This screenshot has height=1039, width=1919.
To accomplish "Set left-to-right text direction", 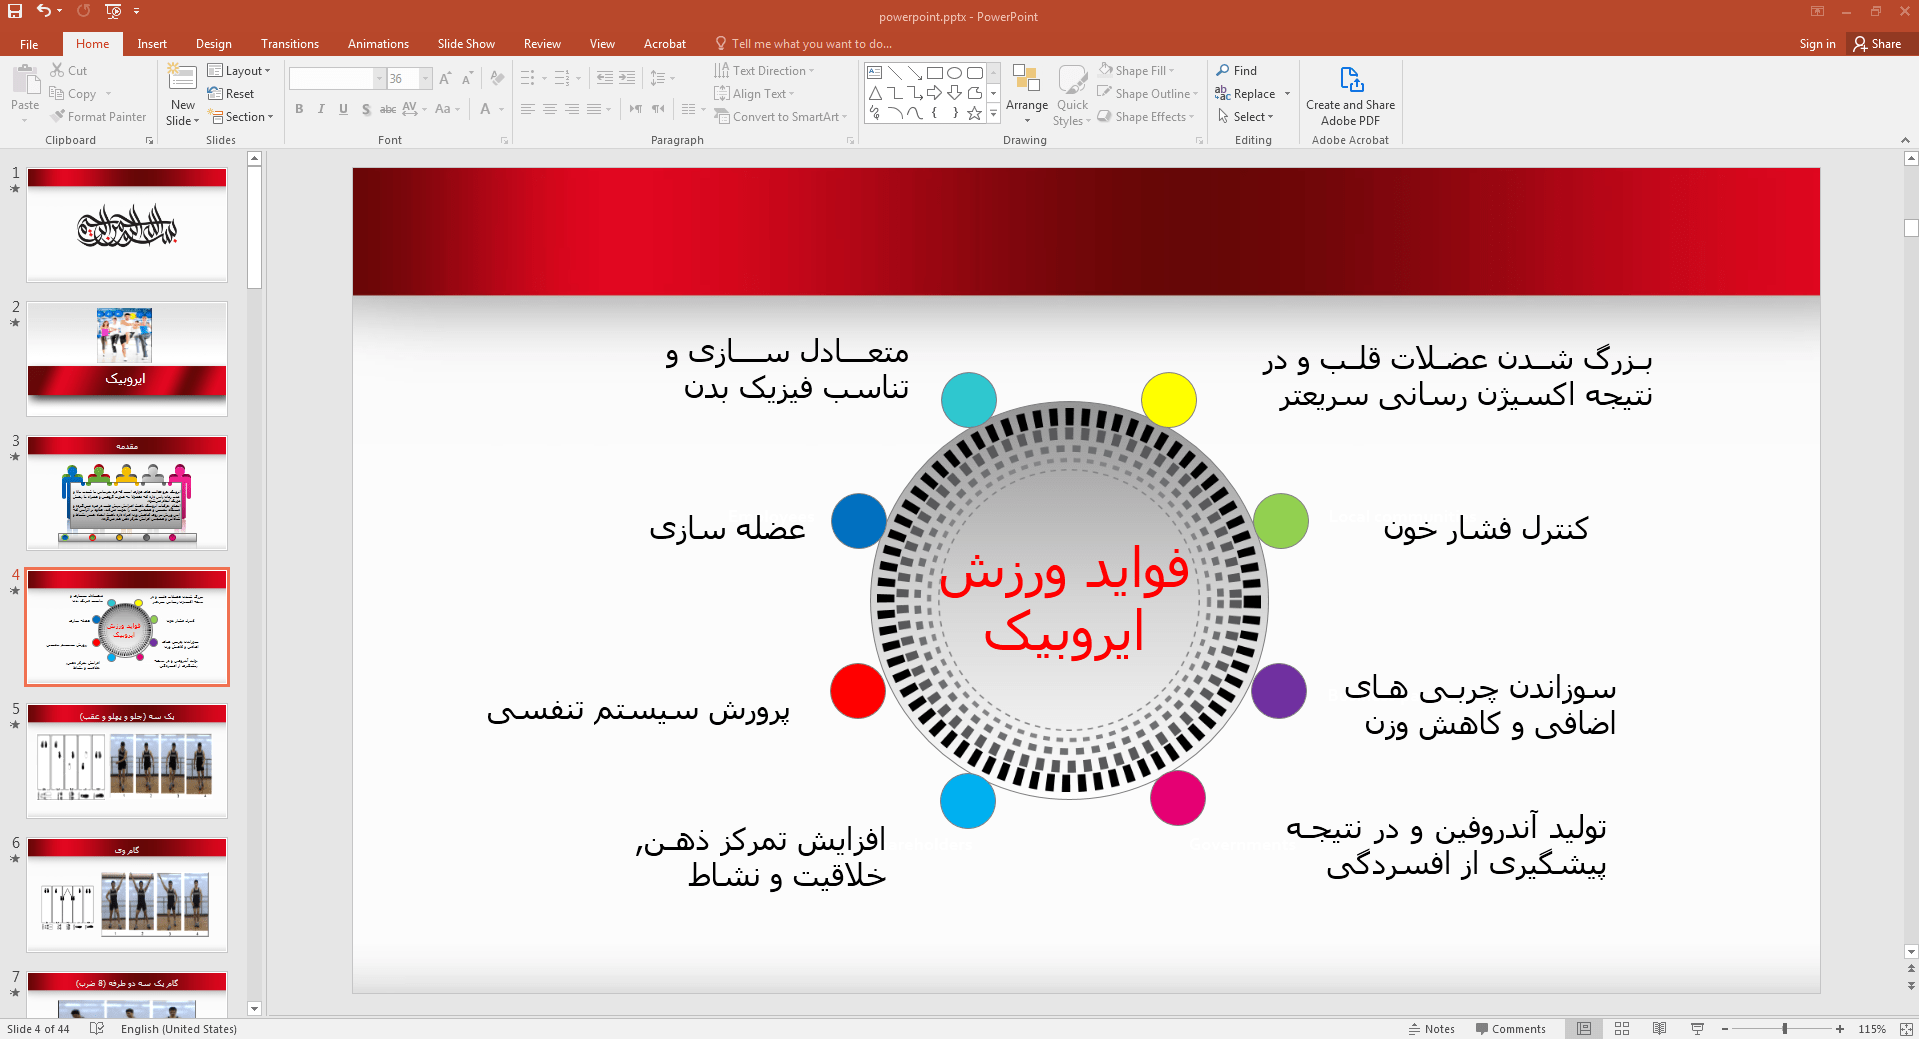I will point(636,109).
